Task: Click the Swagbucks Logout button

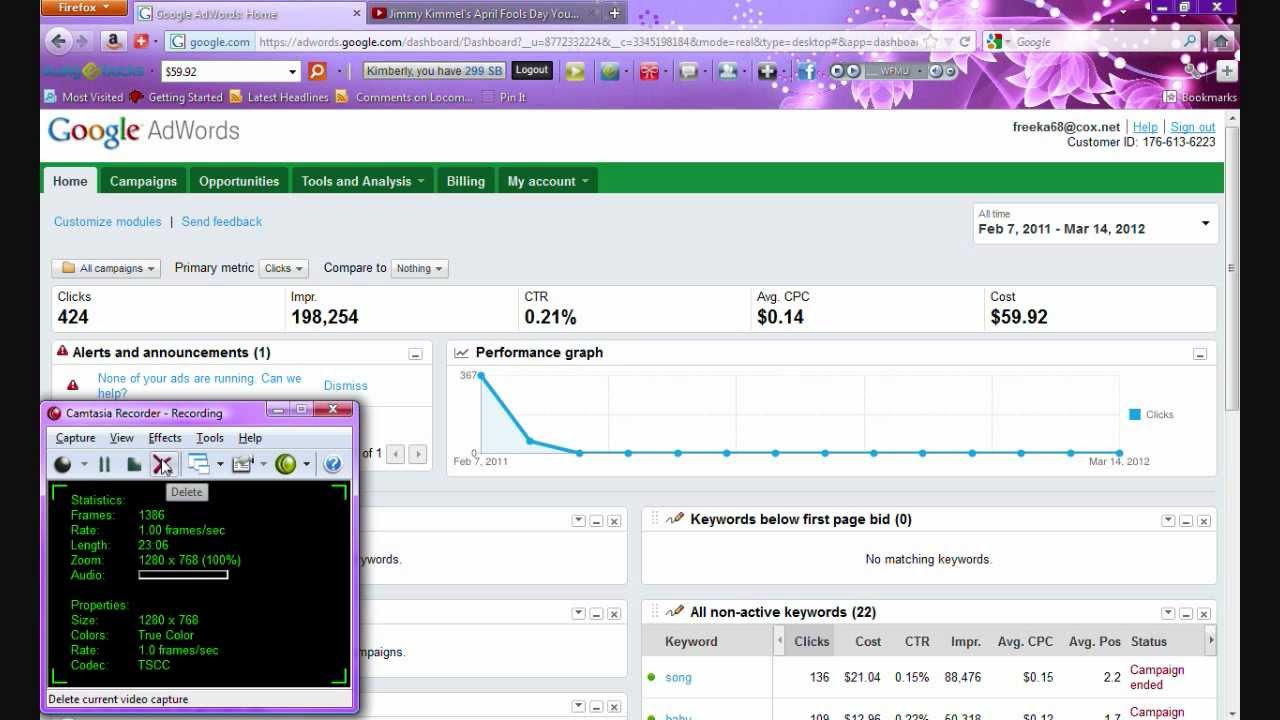Action: click(x=532, y=70)
